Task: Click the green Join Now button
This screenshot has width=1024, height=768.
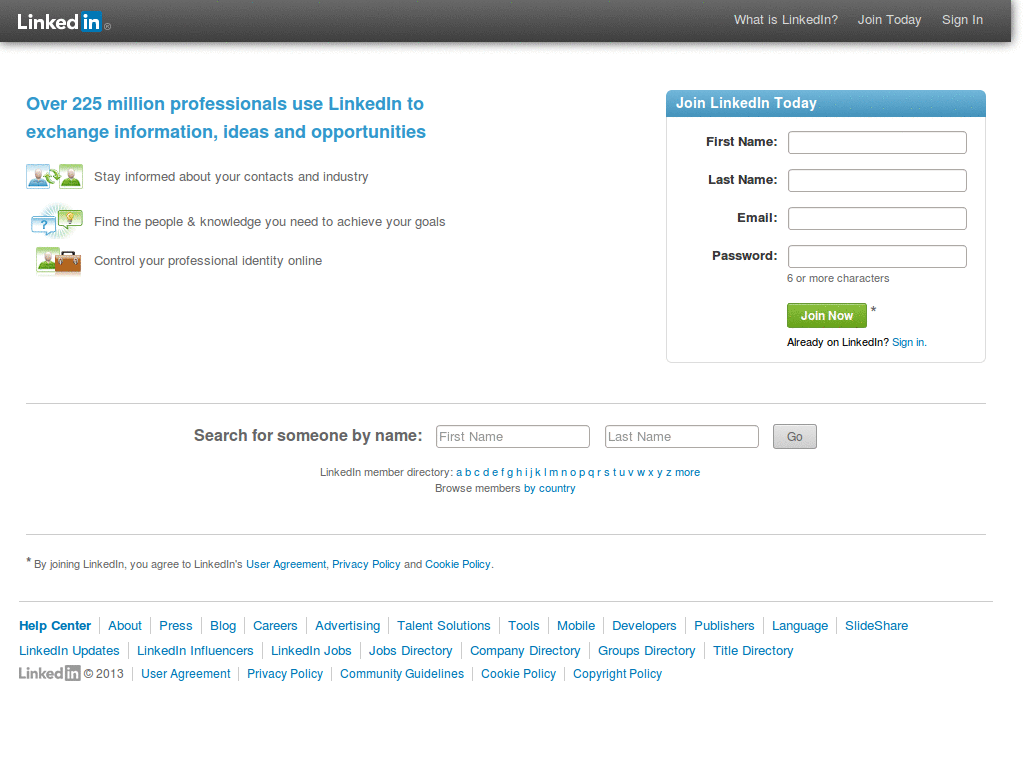Action: pos(827,315)
